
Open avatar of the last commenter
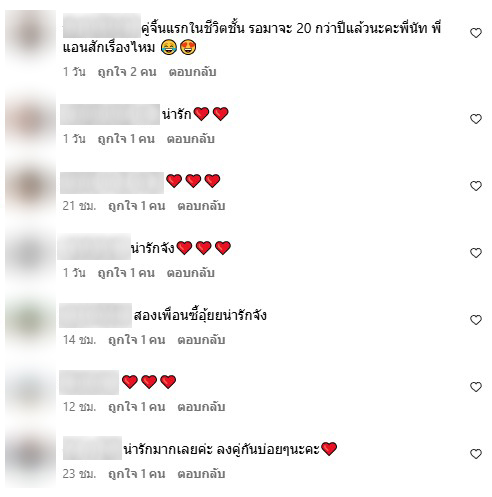30,458
